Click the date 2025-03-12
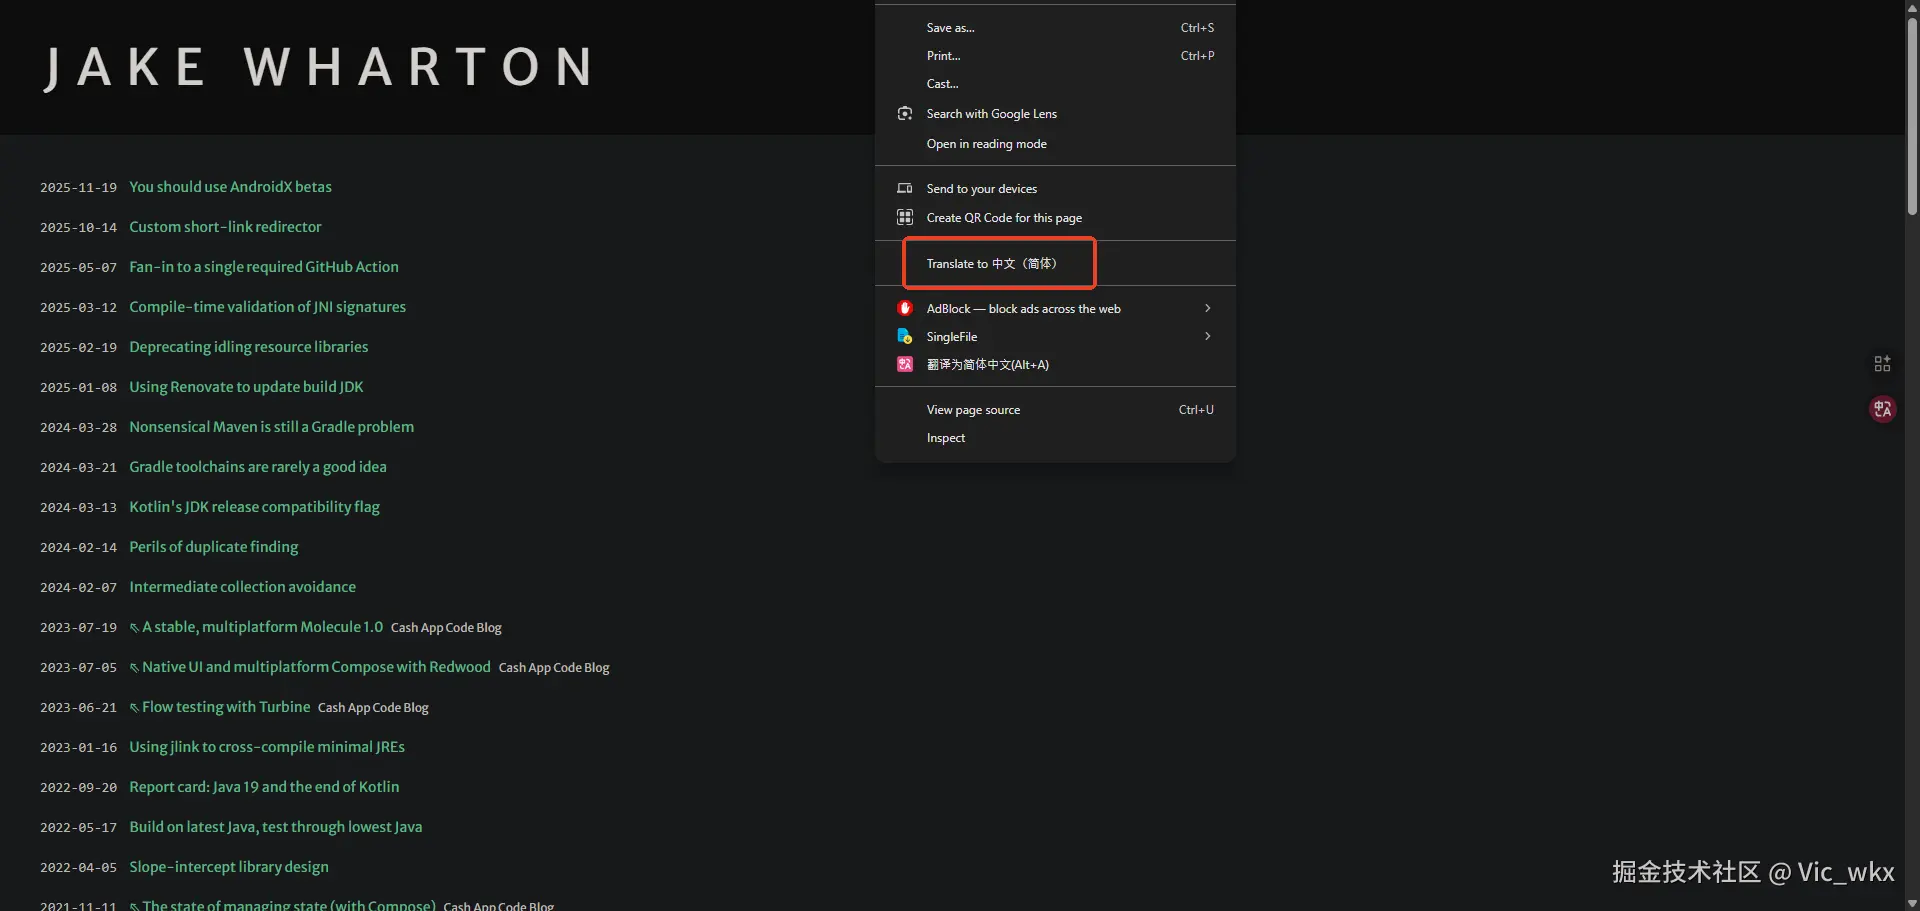 point(78,308)
